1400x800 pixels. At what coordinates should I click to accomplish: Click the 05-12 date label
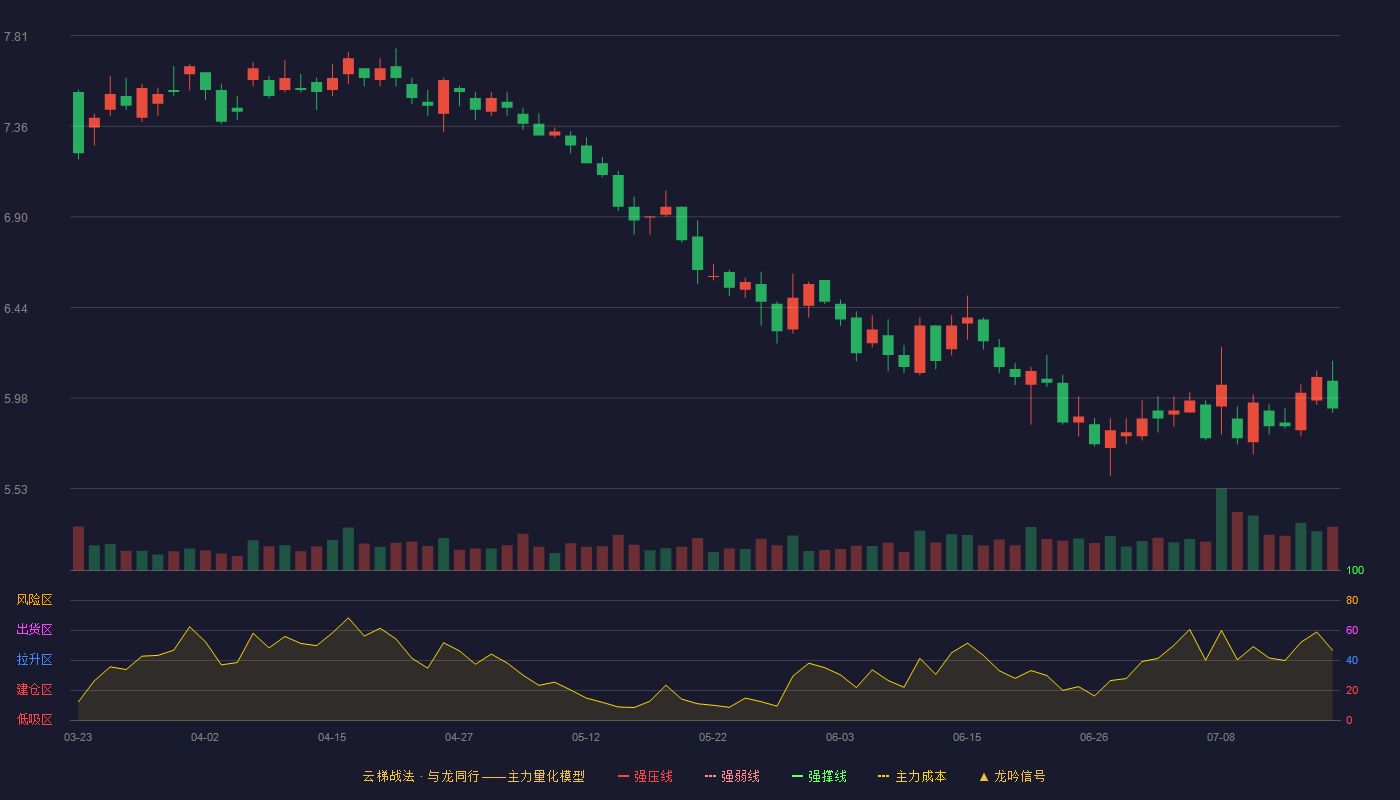(x=586, y=737)
